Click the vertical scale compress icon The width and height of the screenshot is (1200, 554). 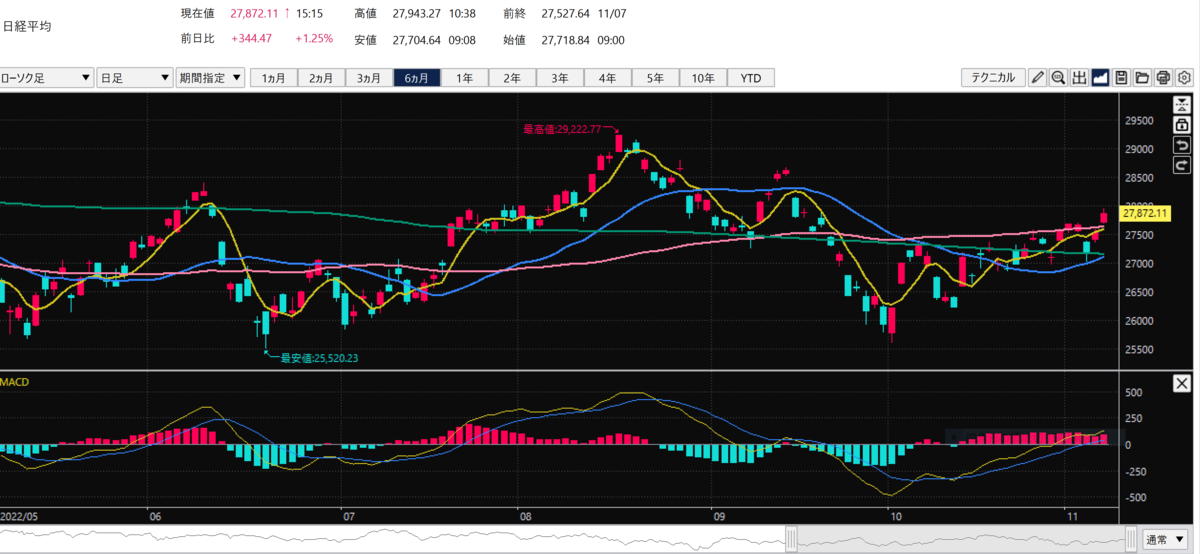(x=1182, y=105)
